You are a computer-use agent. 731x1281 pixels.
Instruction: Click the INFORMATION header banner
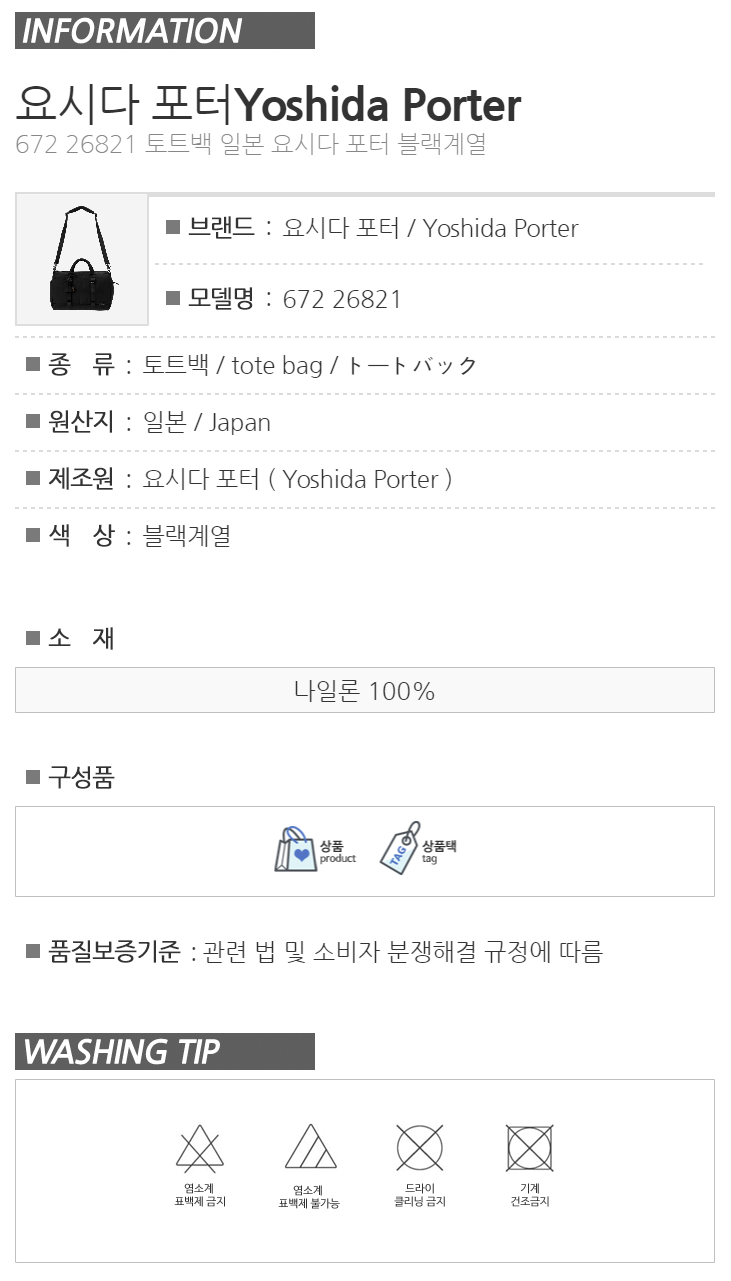(165, 31)
